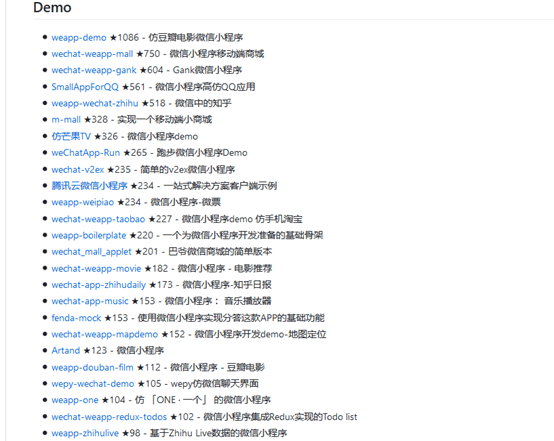Open the 仿芒果TV link
The image size is (554, 441).
click(x=71, y=136)
